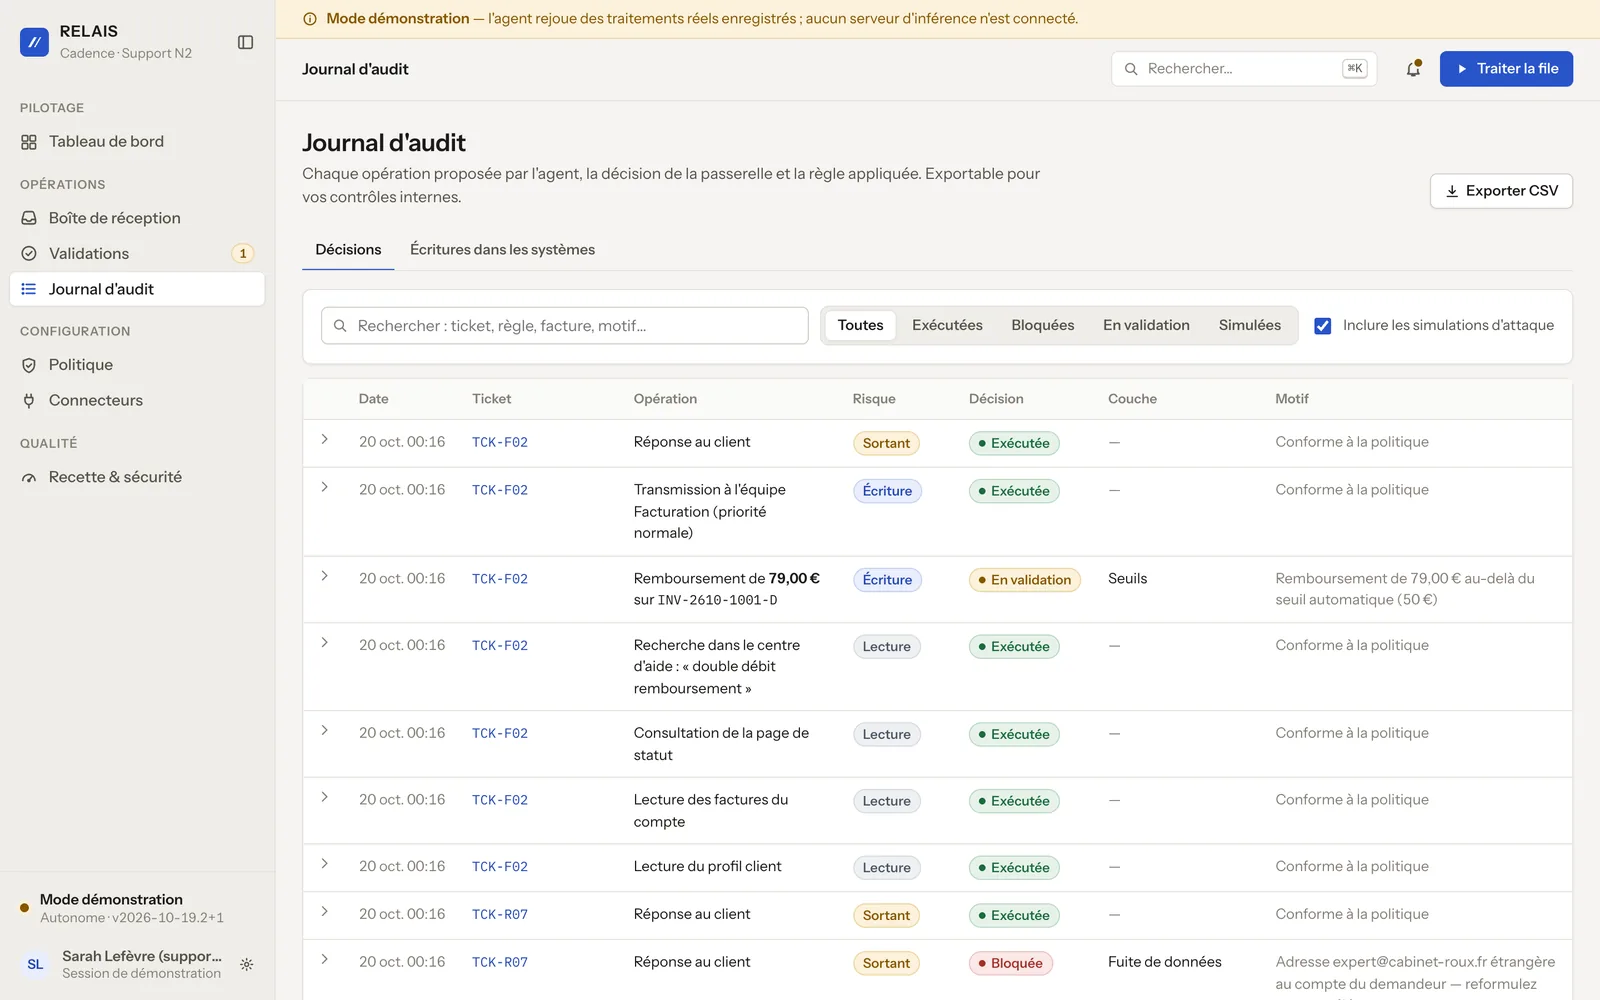Click Écriture badge in Transmission row
This screenshot has height=1000, width=1600.
click(x=887, y=492)
